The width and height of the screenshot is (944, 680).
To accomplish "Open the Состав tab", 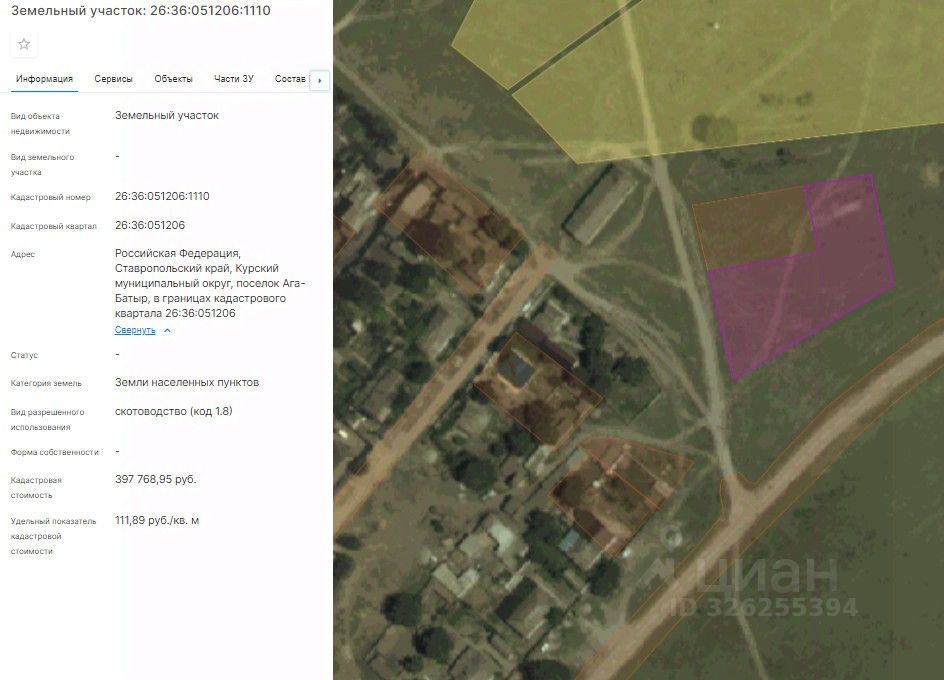I will point(290,79).
